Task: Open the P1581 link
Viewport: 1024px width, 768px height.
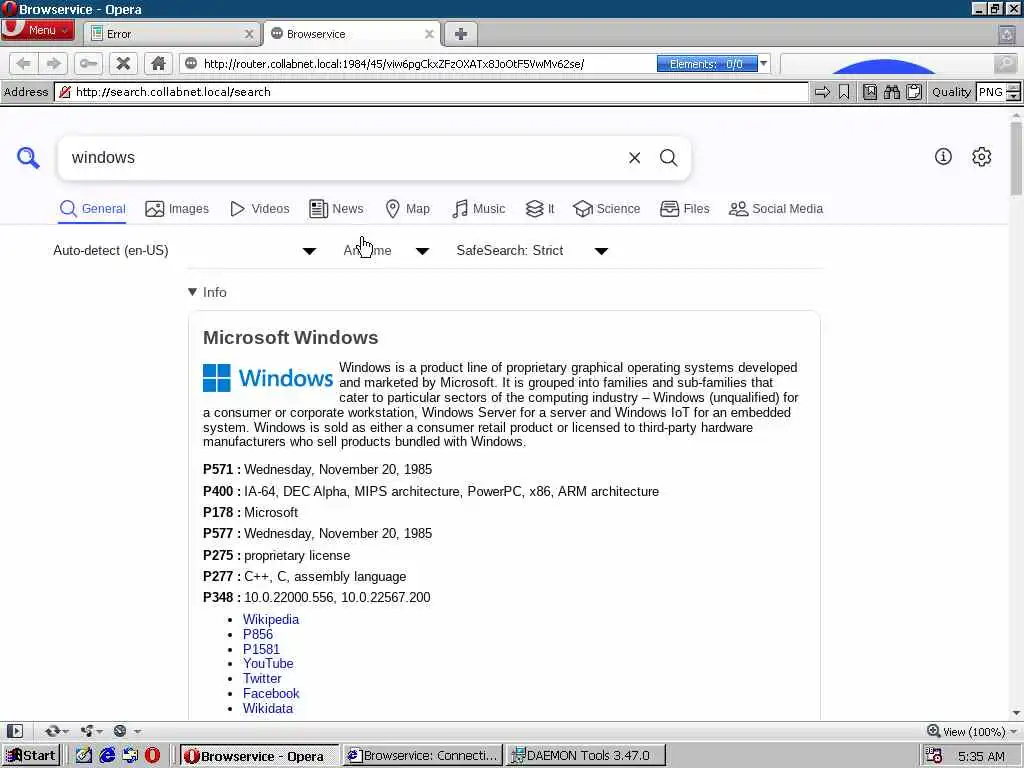Action: tap(261, 649)
